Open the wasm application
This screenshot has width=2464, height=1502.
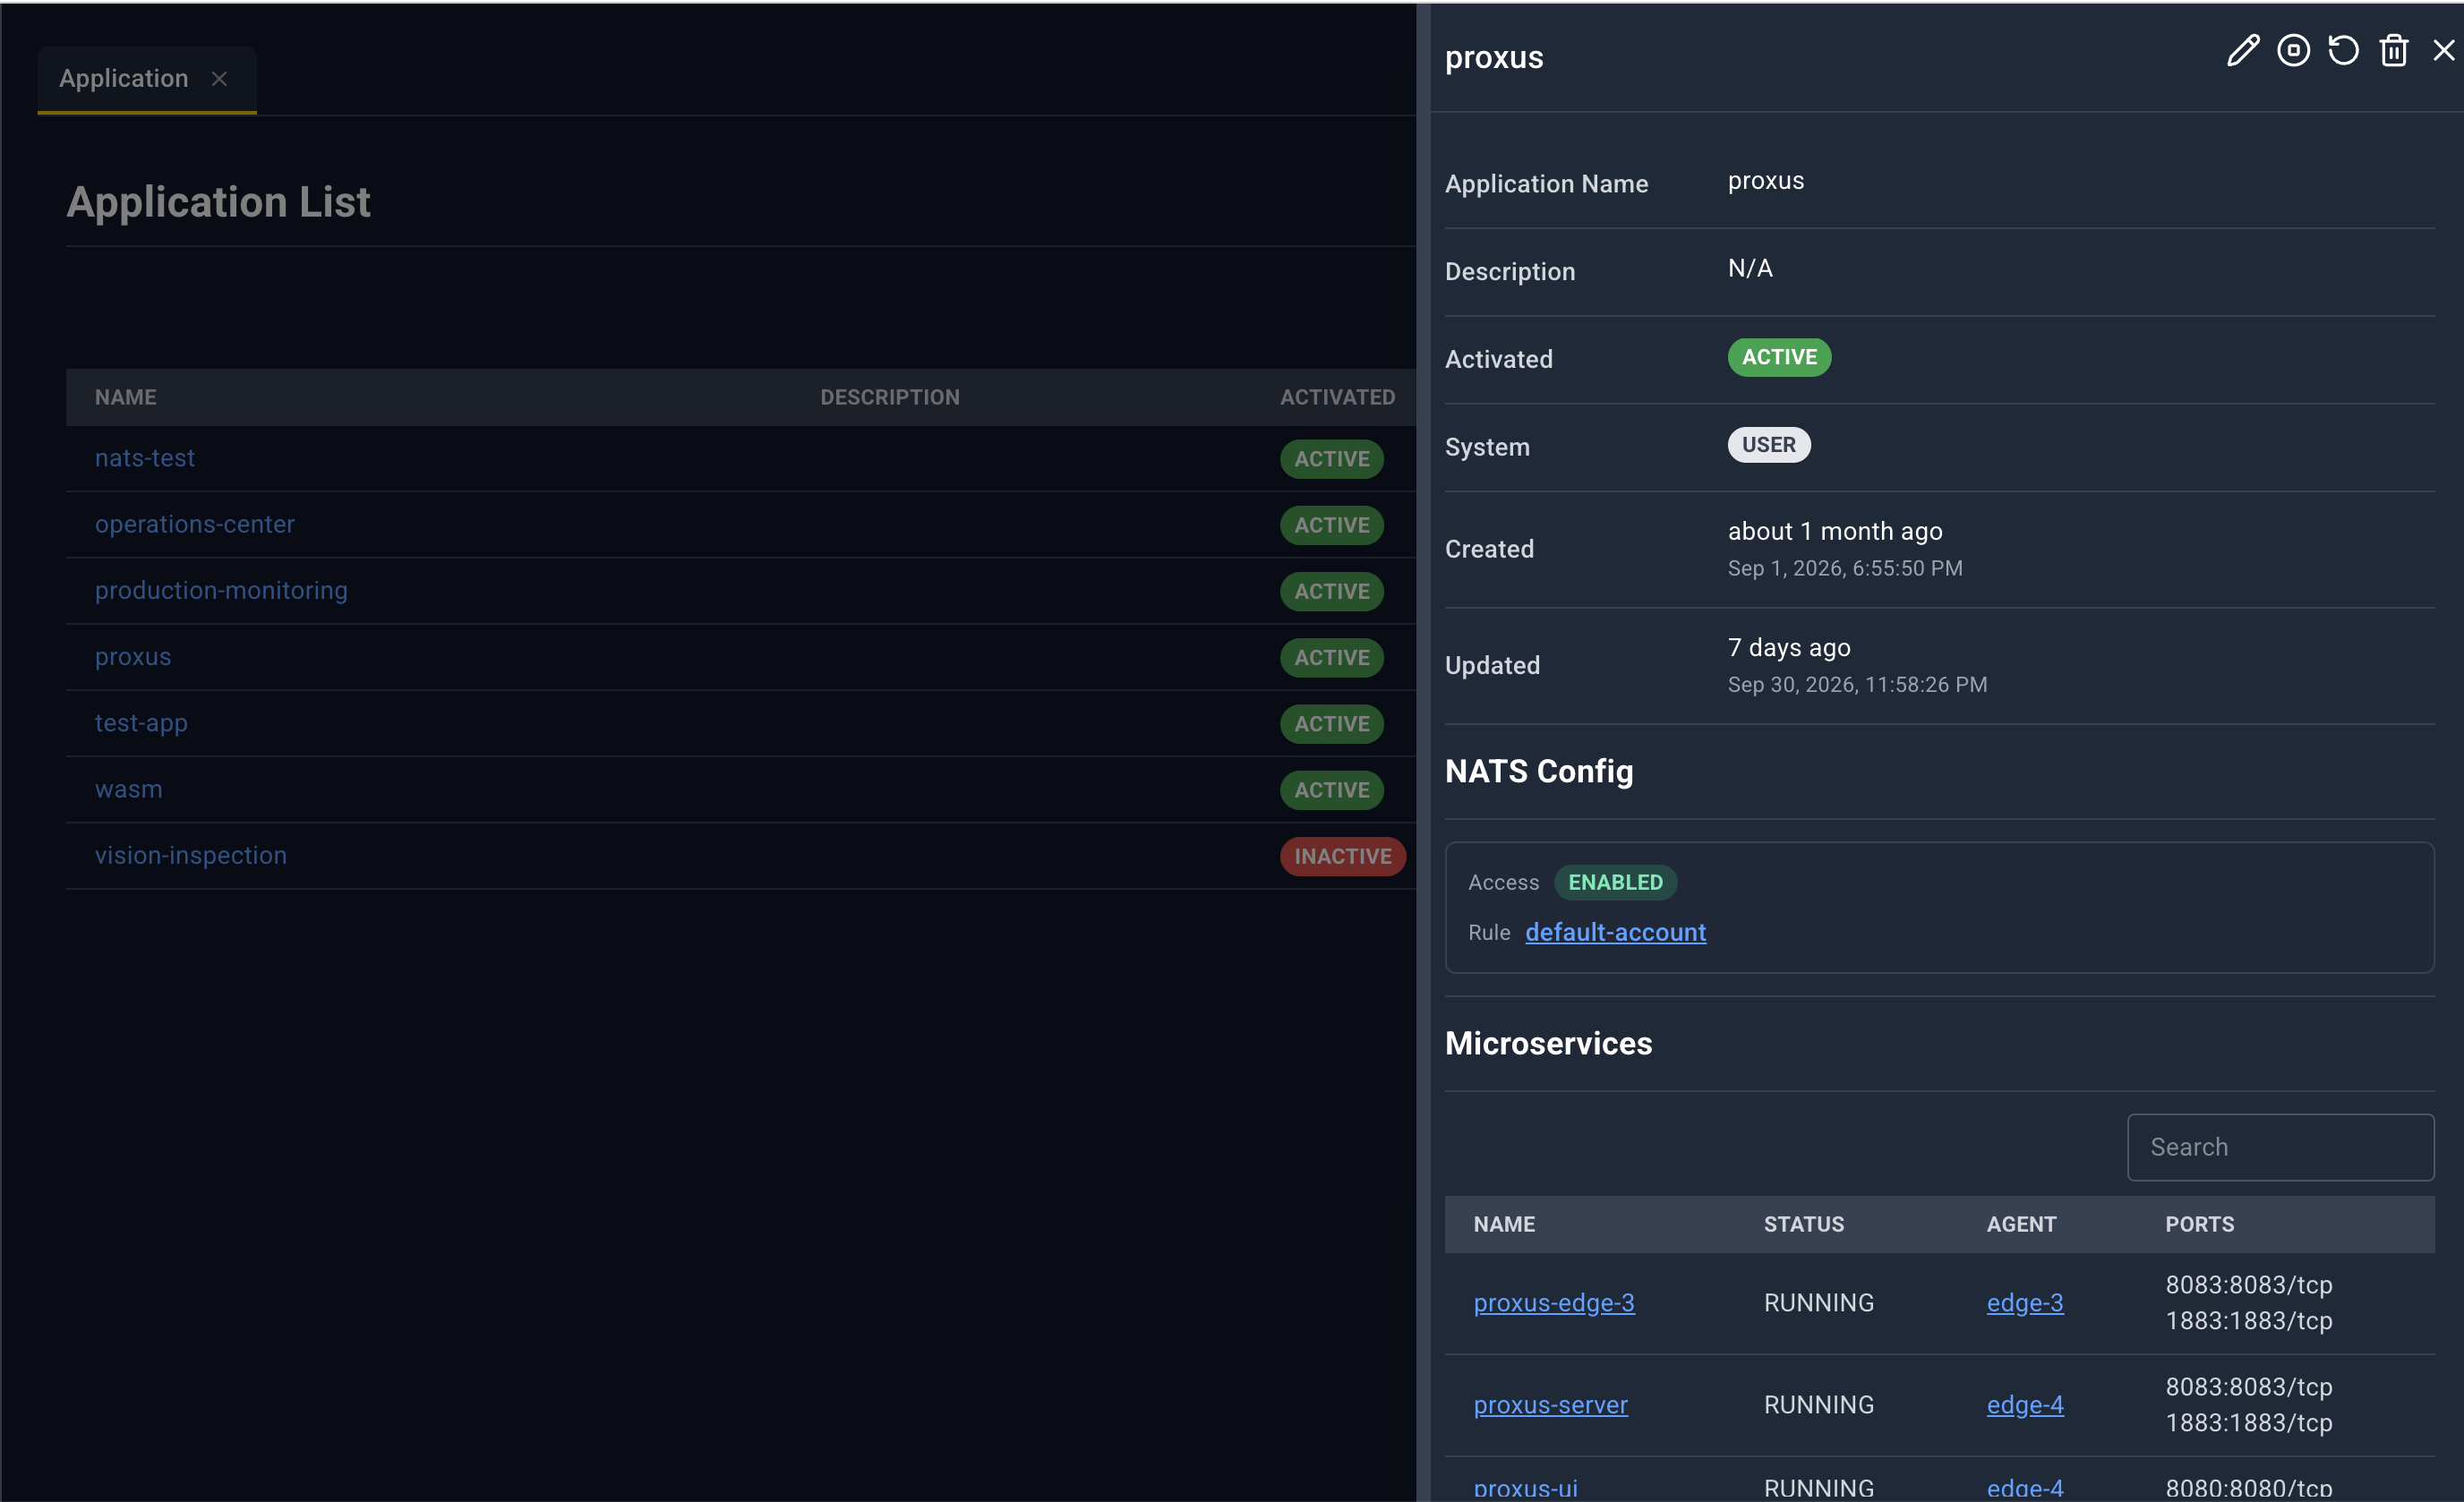(128, 789)
